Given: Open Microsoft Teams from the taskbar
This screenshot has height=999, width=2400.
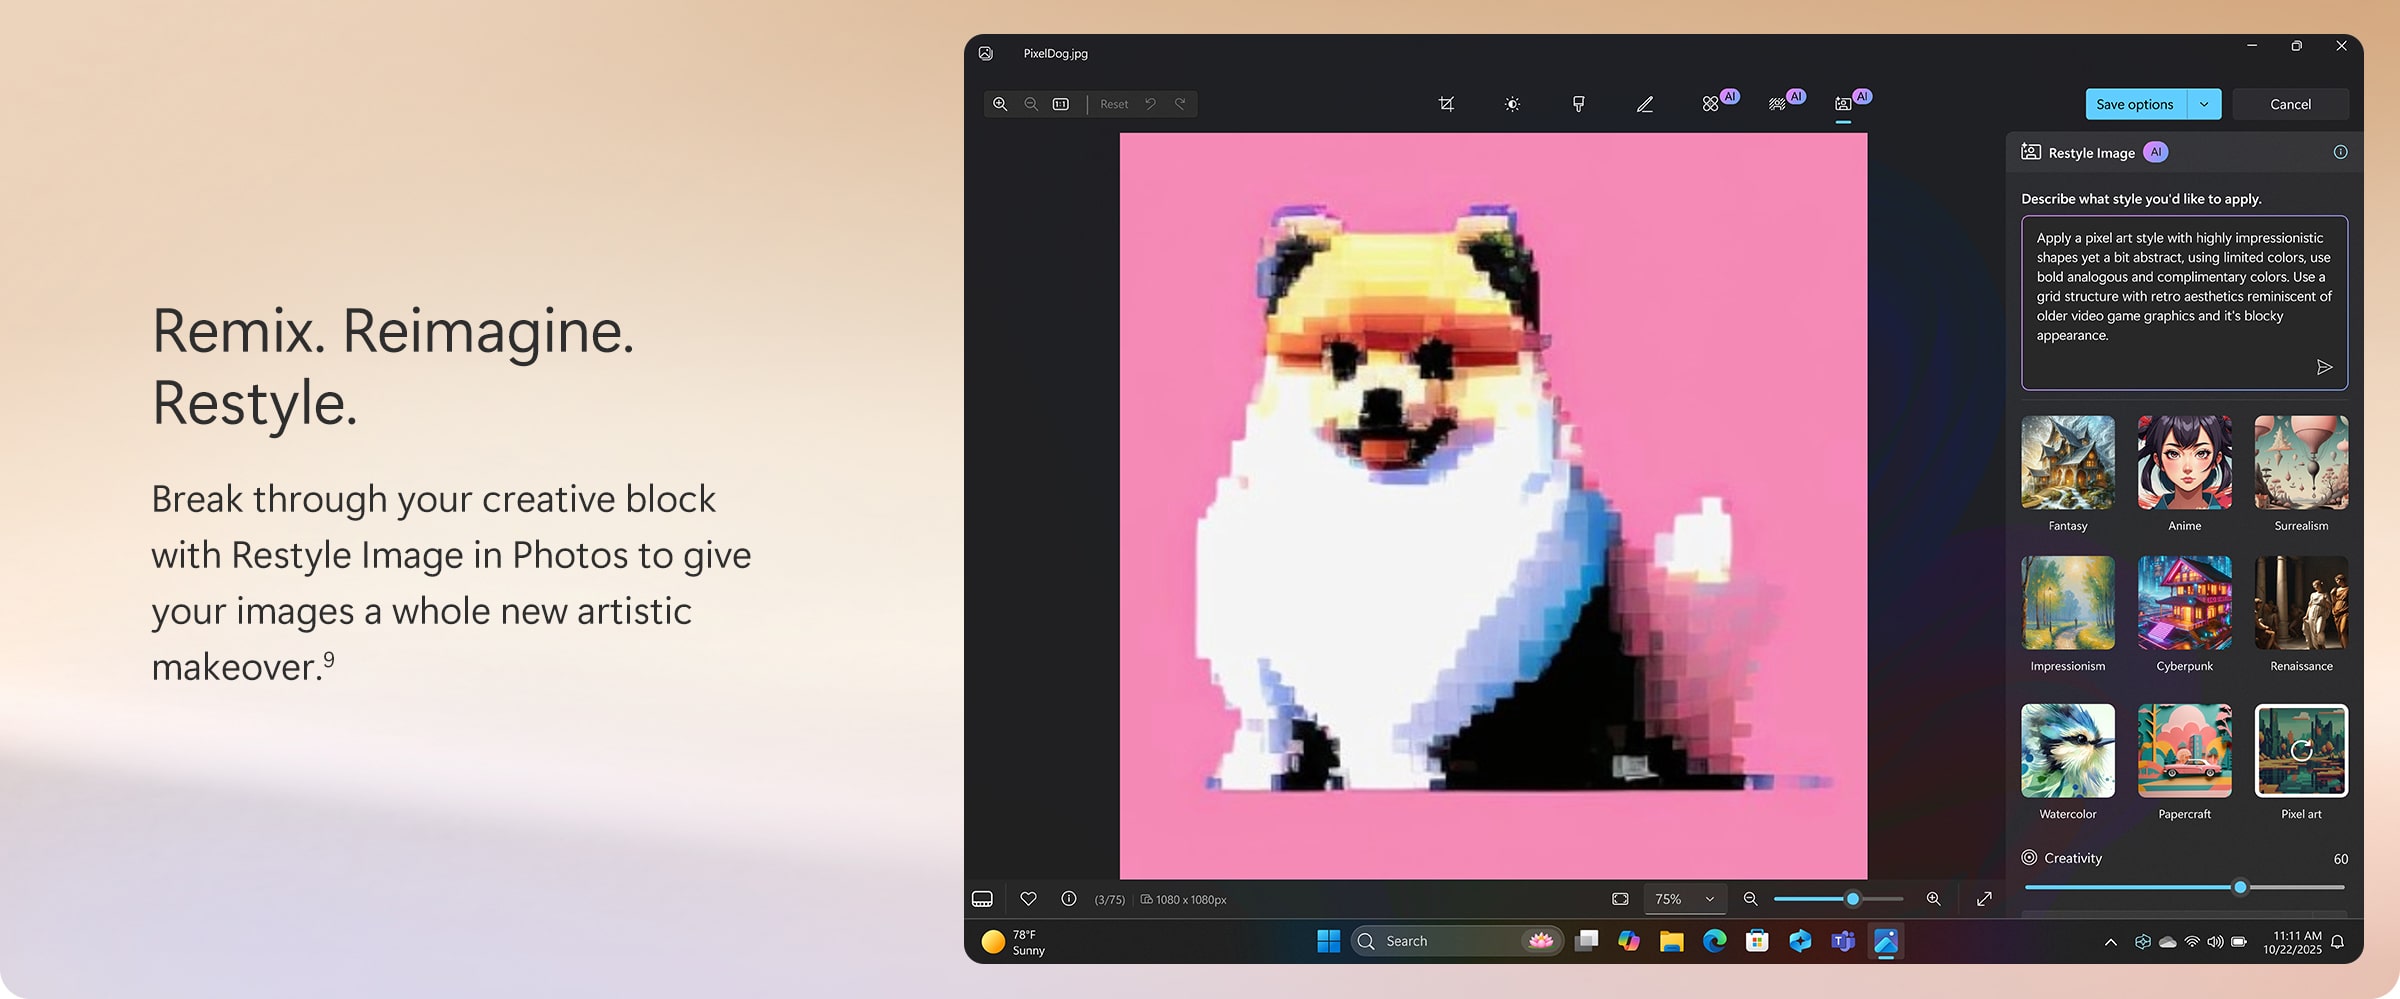Looking at the screenshot, I should [x=1843, y=941].
